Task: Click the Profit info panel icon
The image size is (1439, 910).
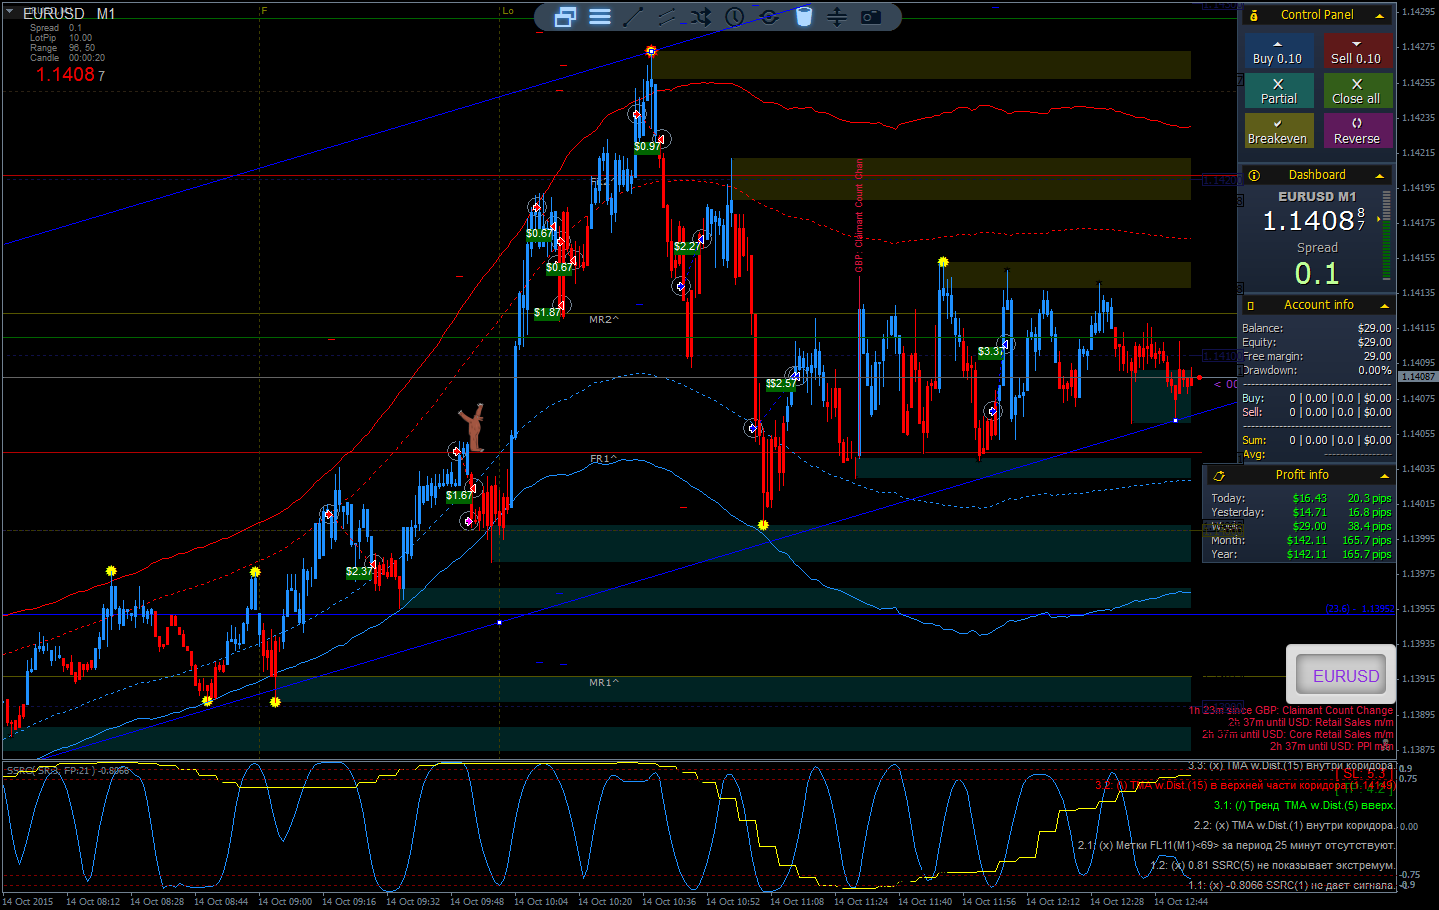Action: click(1219, 475)
